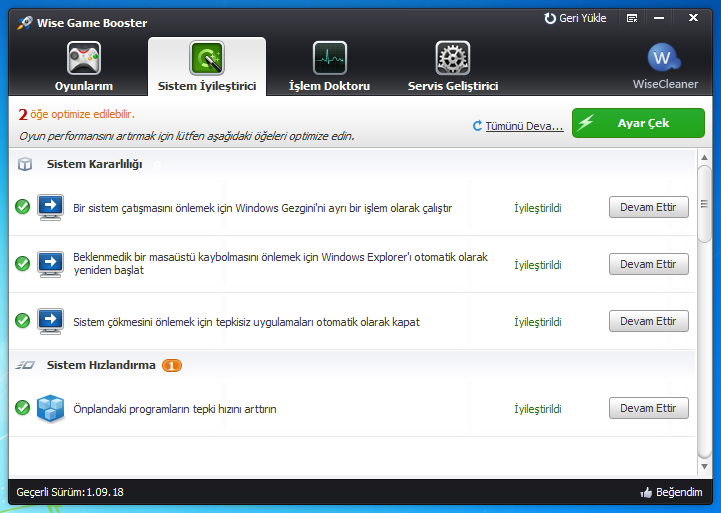
Task: Click the orange 1 badge beside Sistem Hızlandırma
Action: [172, 365]
